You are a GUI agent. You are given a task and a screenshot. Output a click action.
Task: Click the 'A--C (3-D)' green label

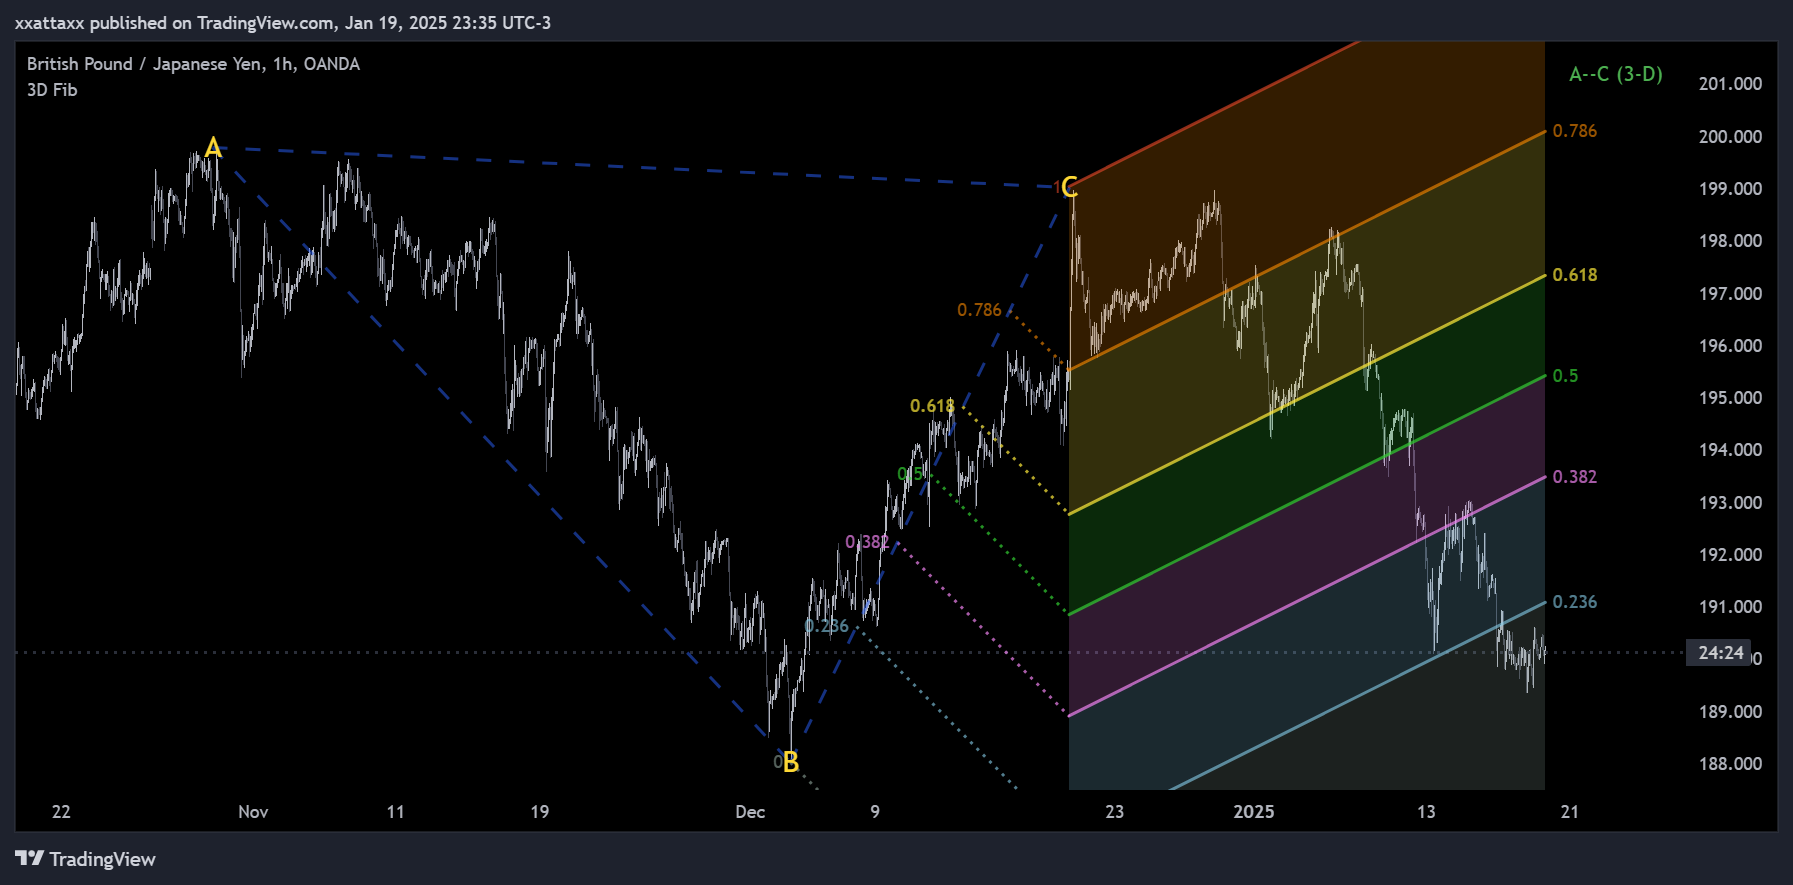pos(1616,74)
